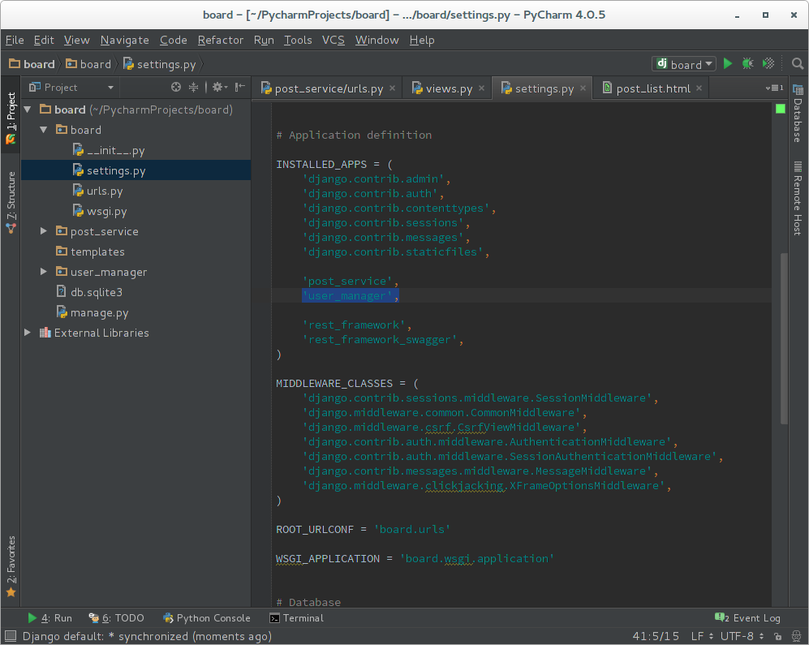Image resolution: width=809 pixels, height=645 pixels.
Task: Open the Refactor menu
Action: pyautogui.click(x=220, y=40)
